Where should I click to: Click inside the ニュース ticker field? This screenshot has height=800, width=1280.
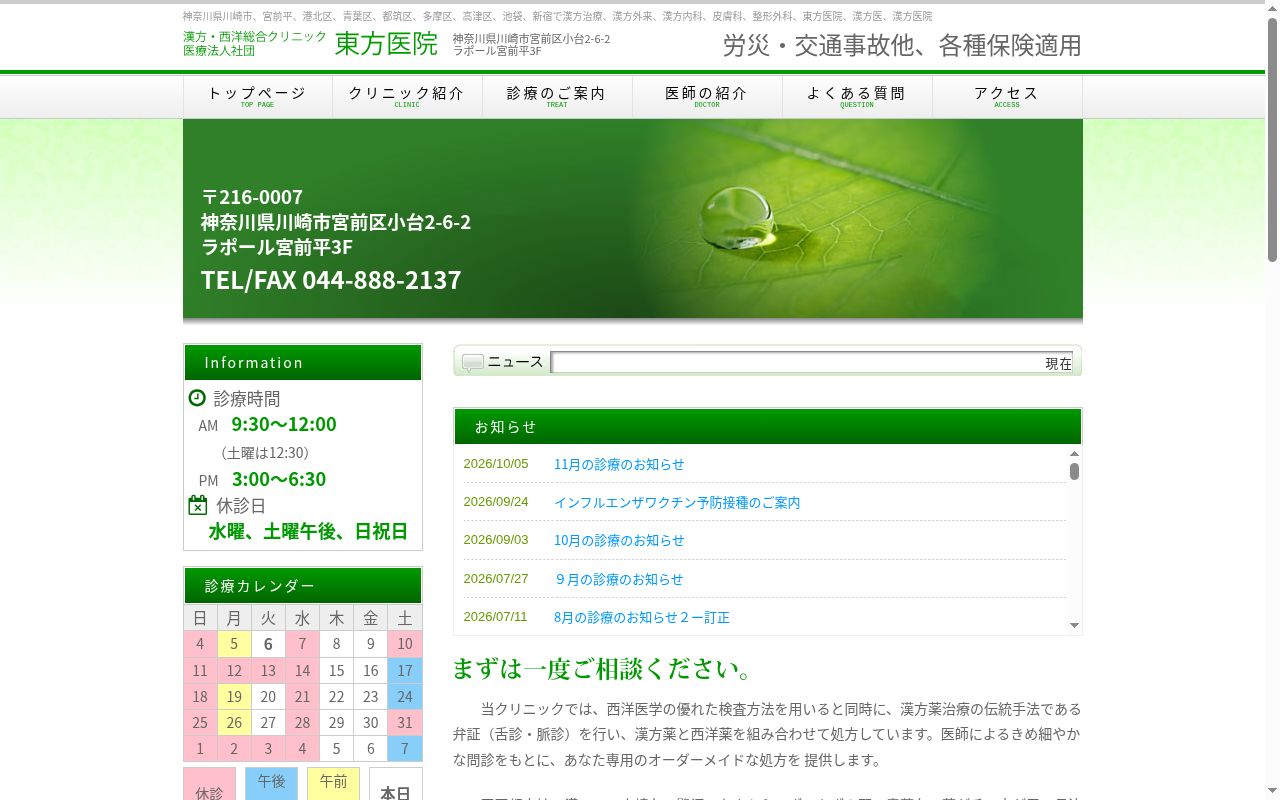[x=812, y=362]
